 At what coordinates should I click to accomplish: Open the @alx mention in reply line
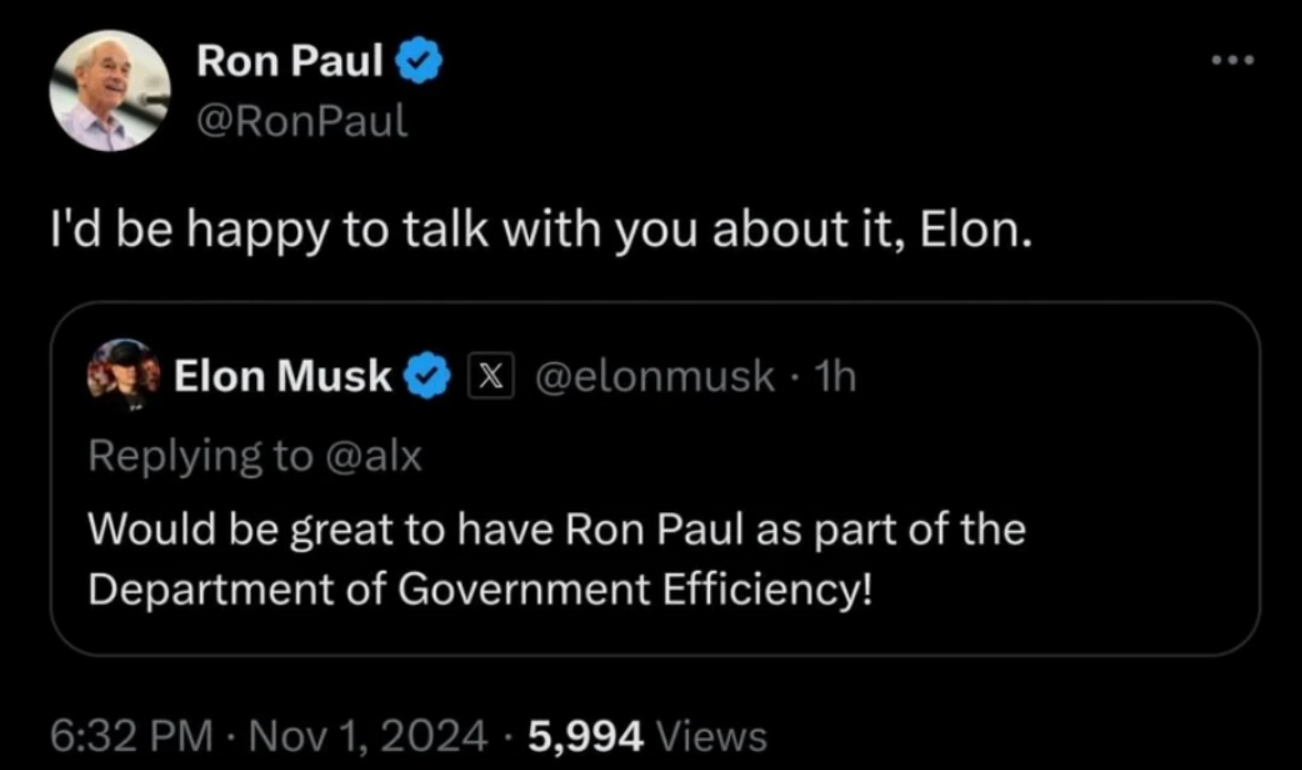[371, 456]
